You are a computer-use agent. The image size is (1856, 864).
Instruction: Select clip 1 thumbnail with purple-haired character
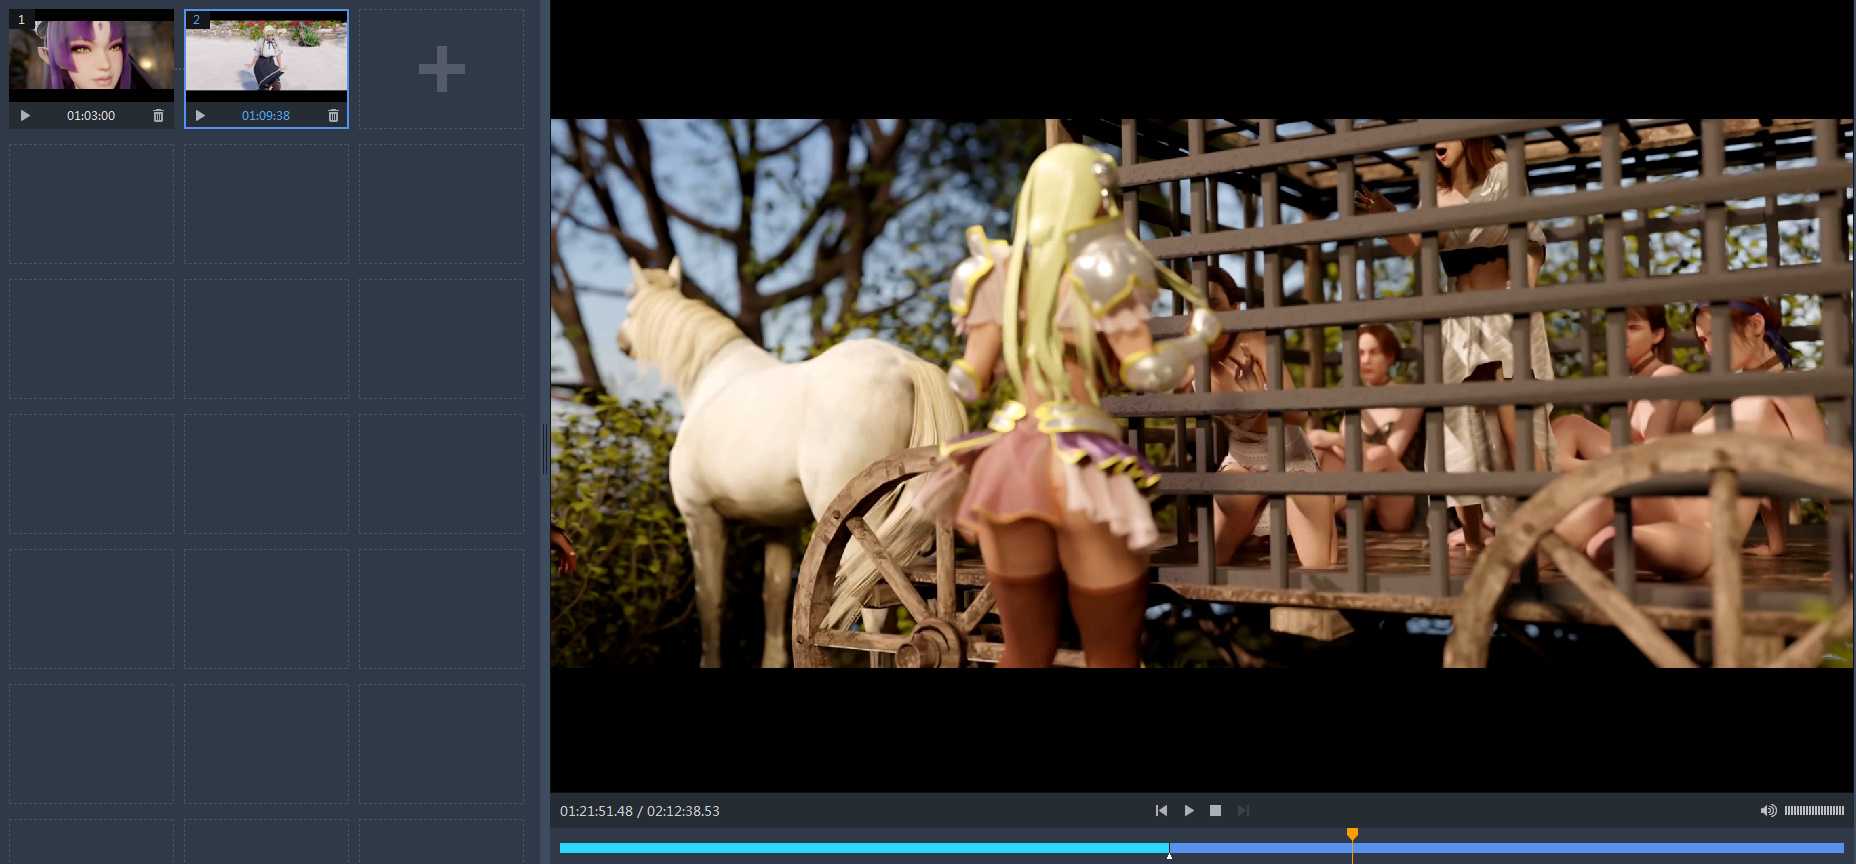pyautogui.click(x=91, y=56)
